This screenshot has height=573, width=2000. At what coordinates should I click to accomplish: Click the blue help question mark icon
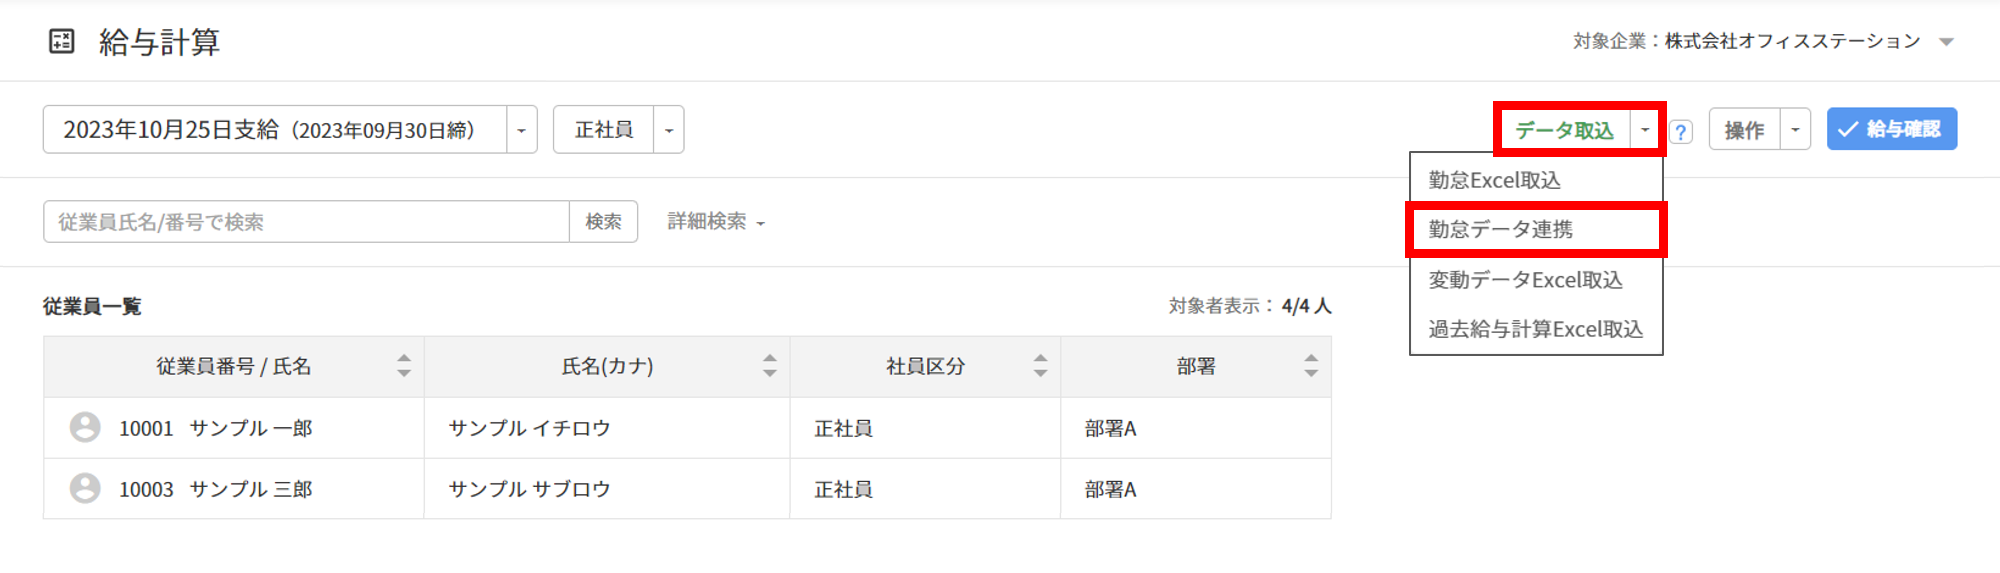point(1681,132)
